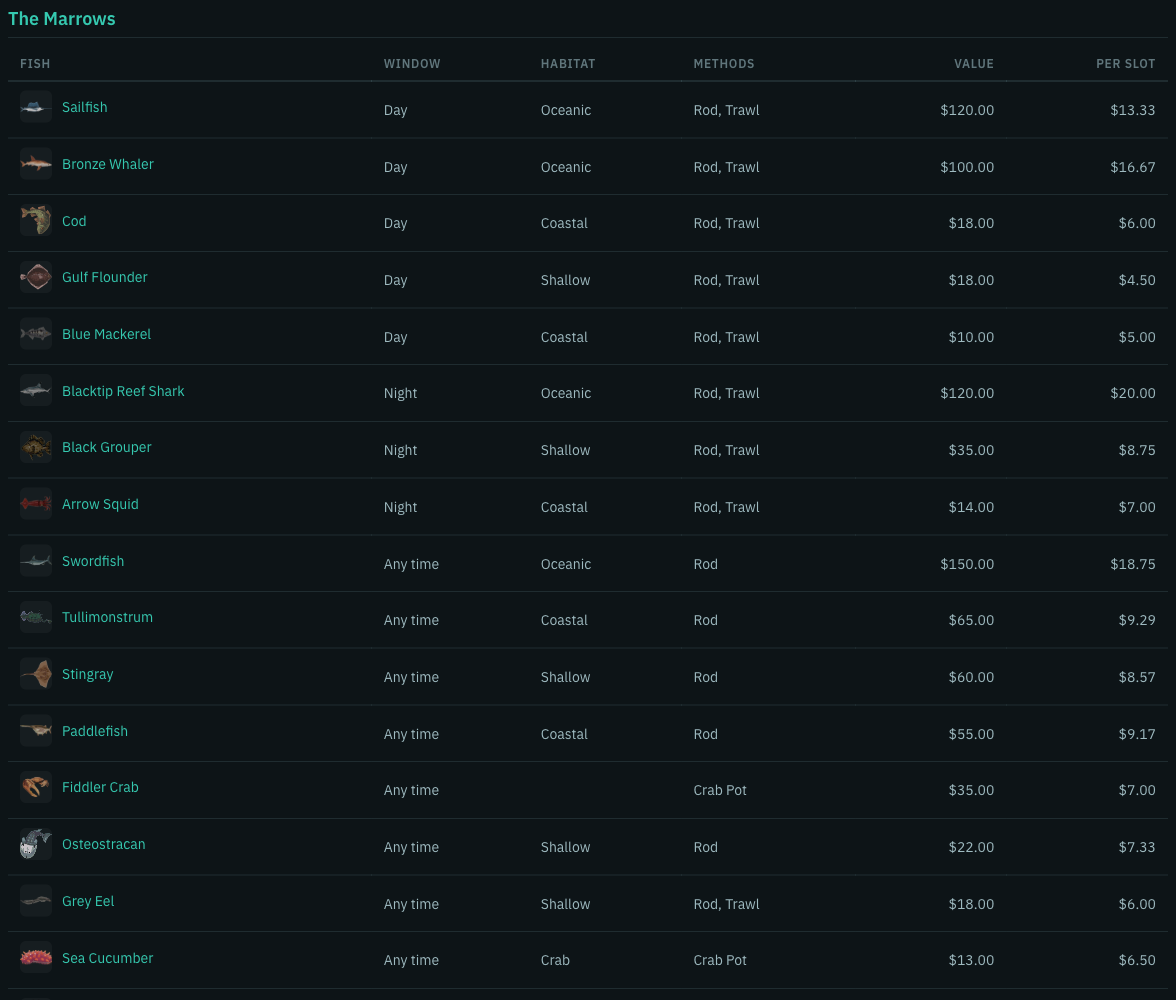
Task: Click the Swordfish icon
Action: (35, 560)
